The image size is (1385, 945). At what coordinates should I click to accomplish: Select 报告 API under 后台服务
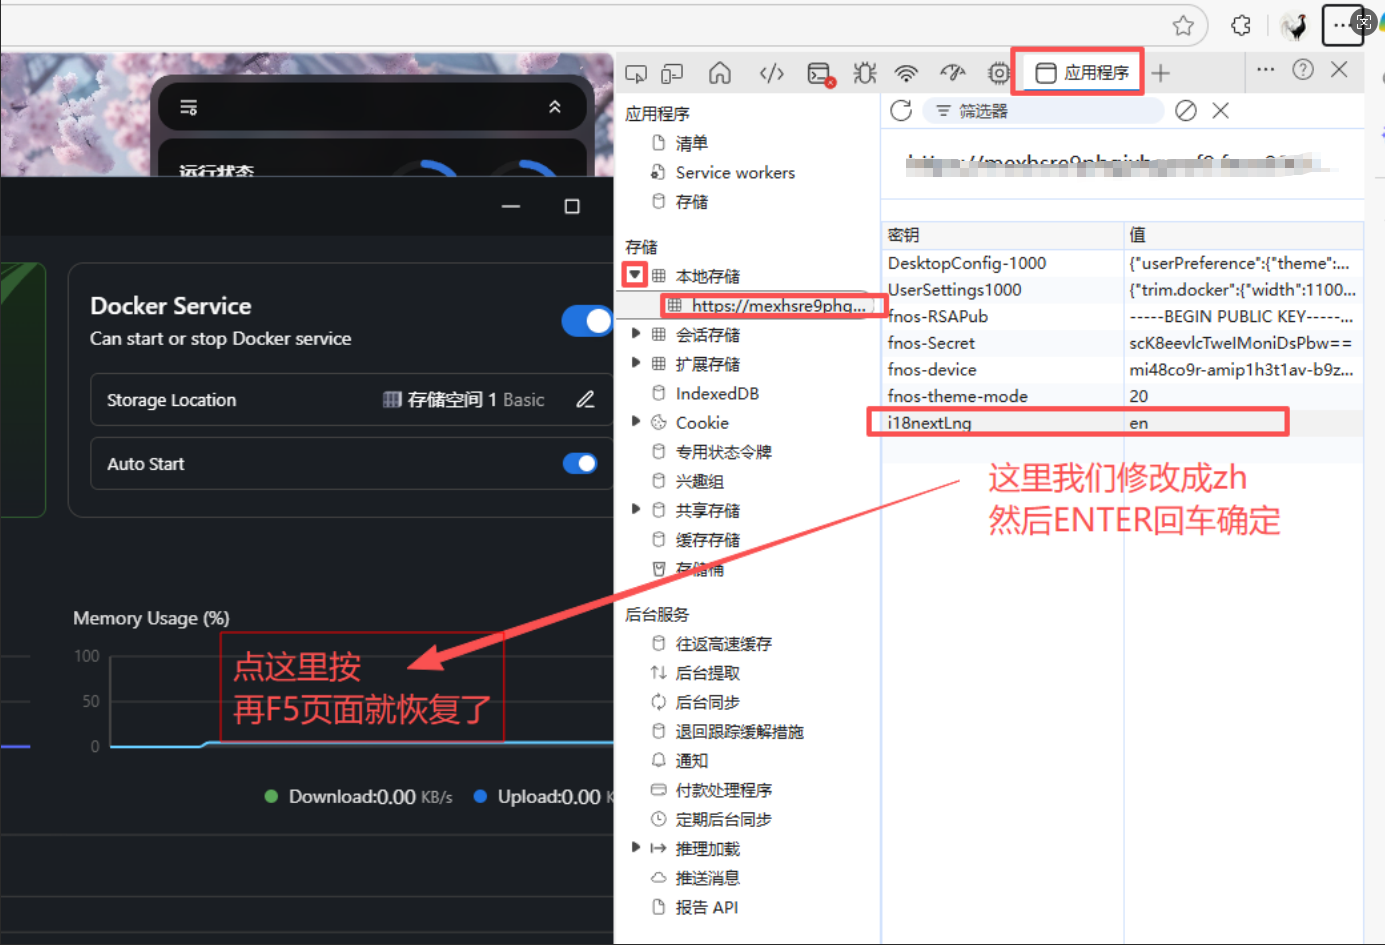coord(706,907)
